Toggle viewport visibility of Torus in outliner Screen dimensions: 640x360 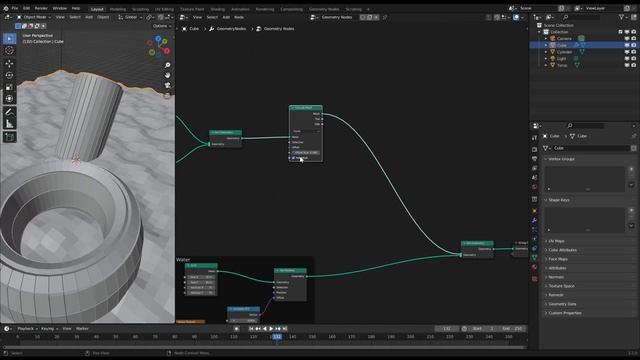[627, 65]
